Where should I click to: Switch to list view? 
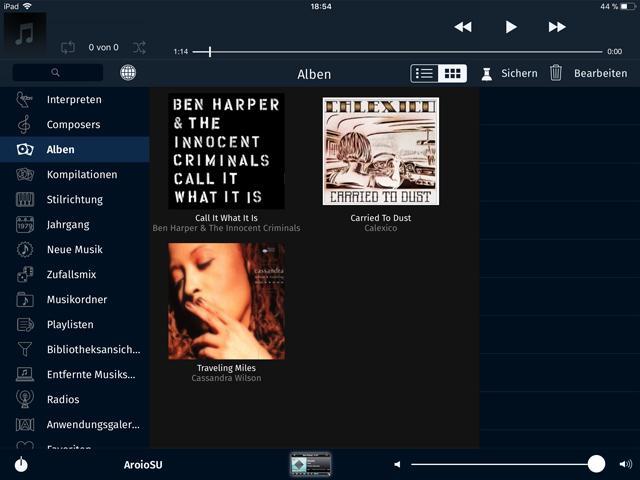coord(424,73)
